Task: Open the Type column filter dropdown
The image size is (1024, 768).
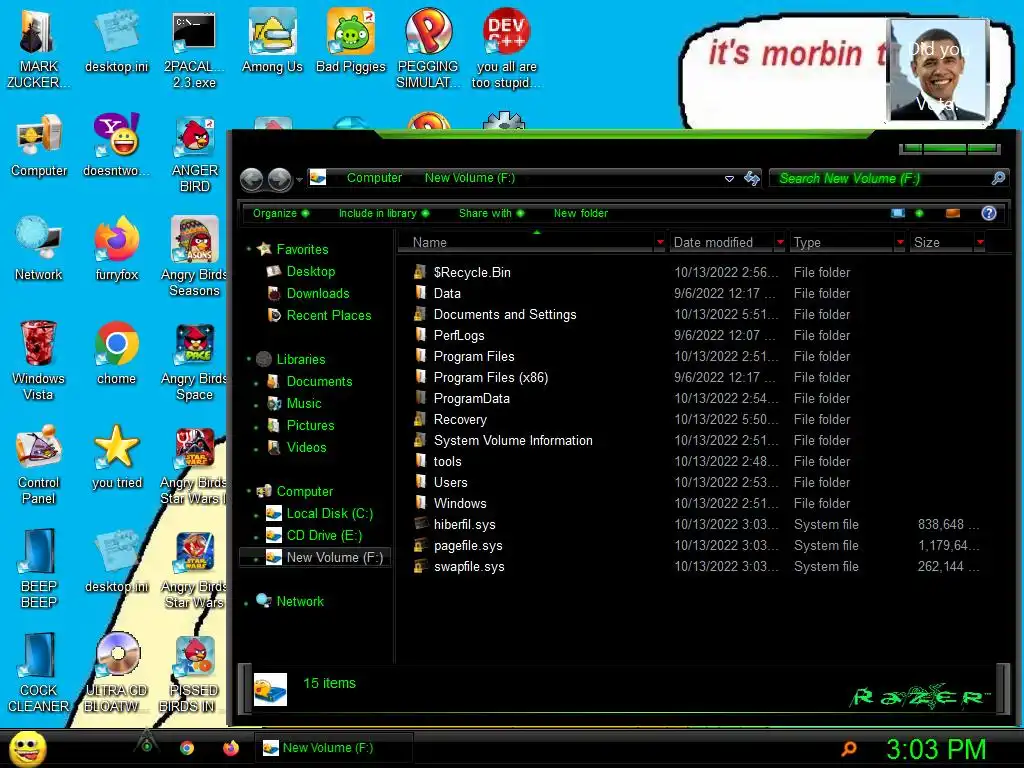Action: tap(900, 242)
